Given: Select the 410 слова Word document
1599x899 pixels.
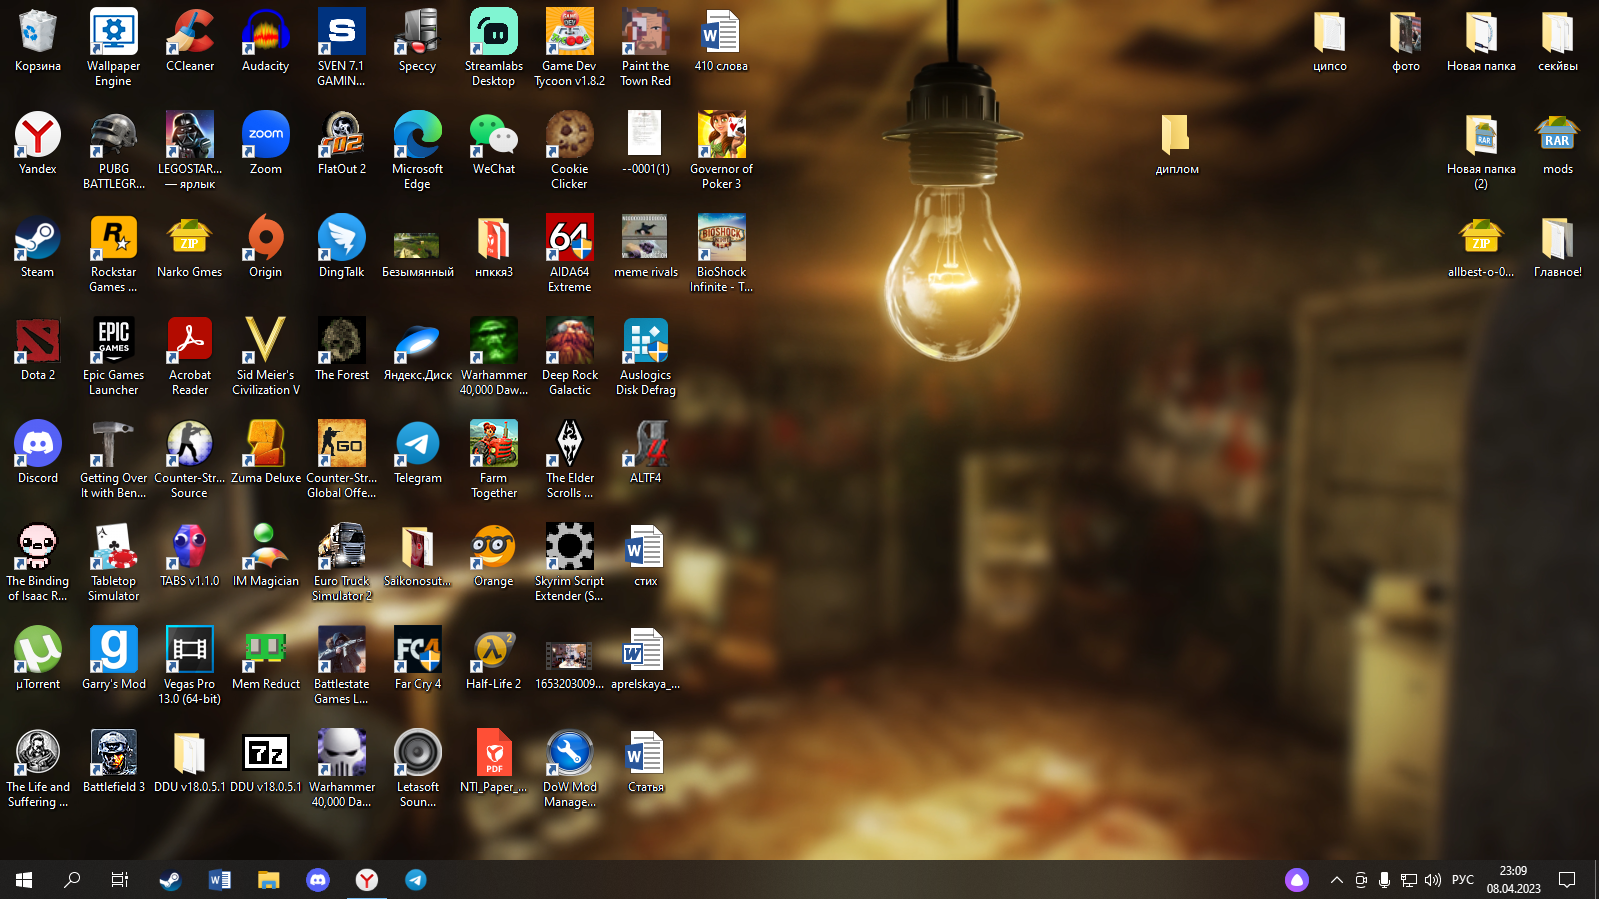Looking at the screenshot, I should tap(722, 40).
